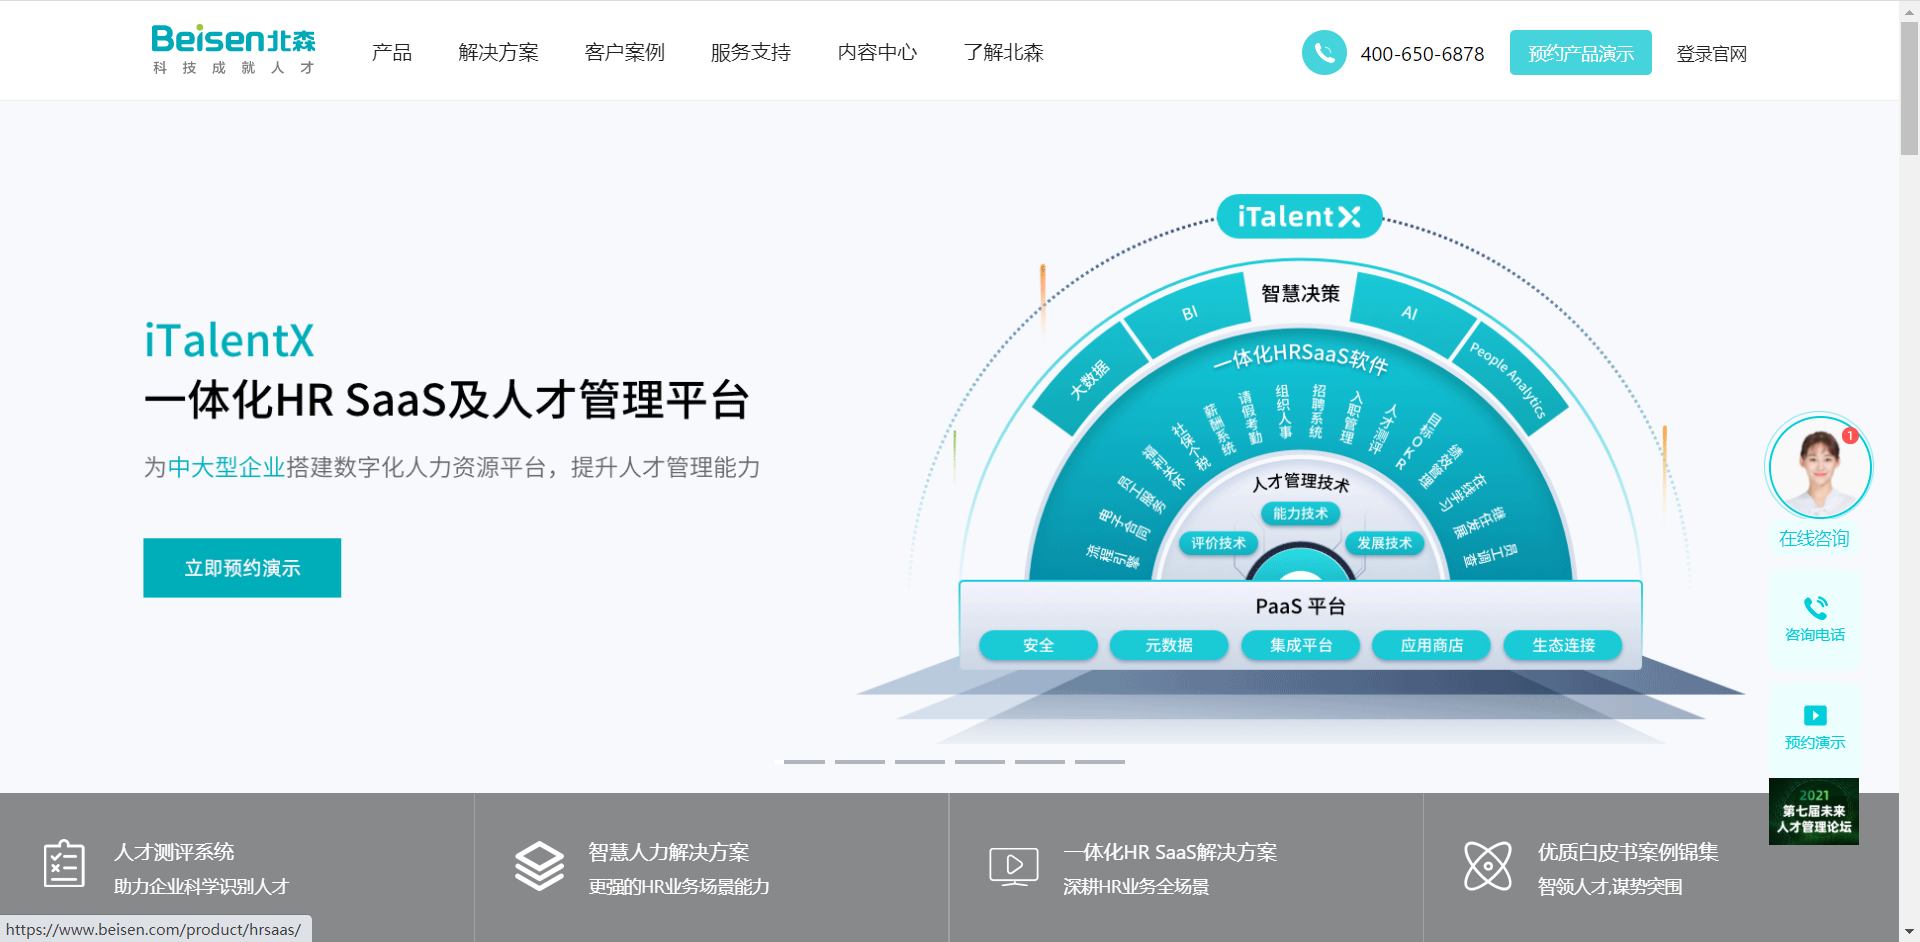This screenshot has width=1920, height=942.
Task: Click the 咨询电话 label
Action: [x=1815, y=635]
